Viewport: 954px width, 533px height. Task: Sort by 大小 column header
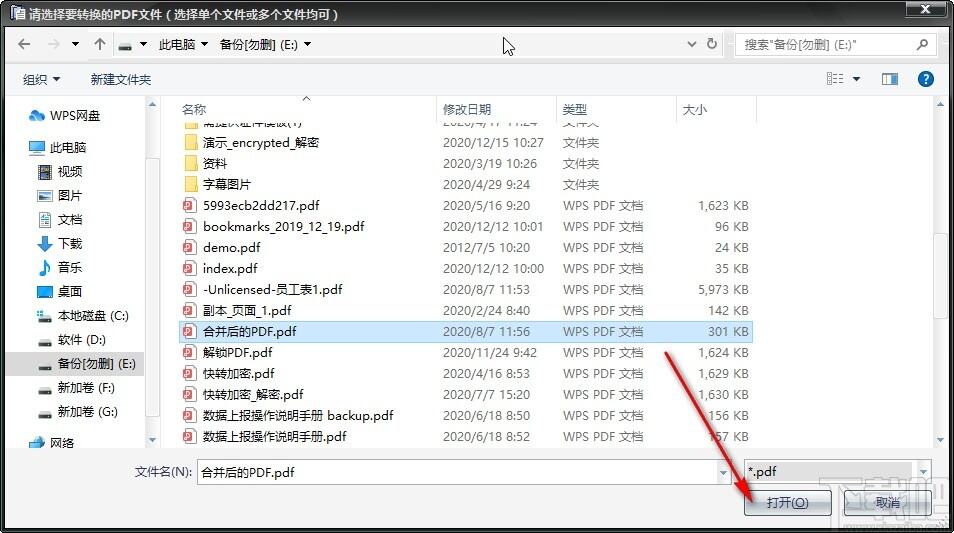point(695,110)
